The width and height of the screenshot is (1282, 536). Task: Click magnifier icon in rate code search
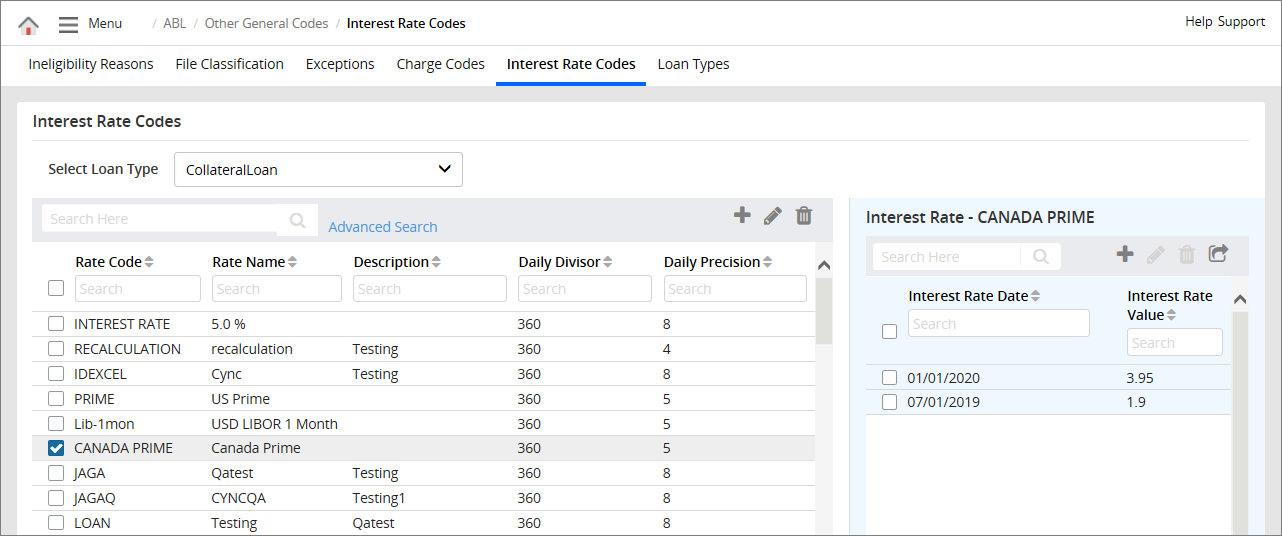click(297, 220)
